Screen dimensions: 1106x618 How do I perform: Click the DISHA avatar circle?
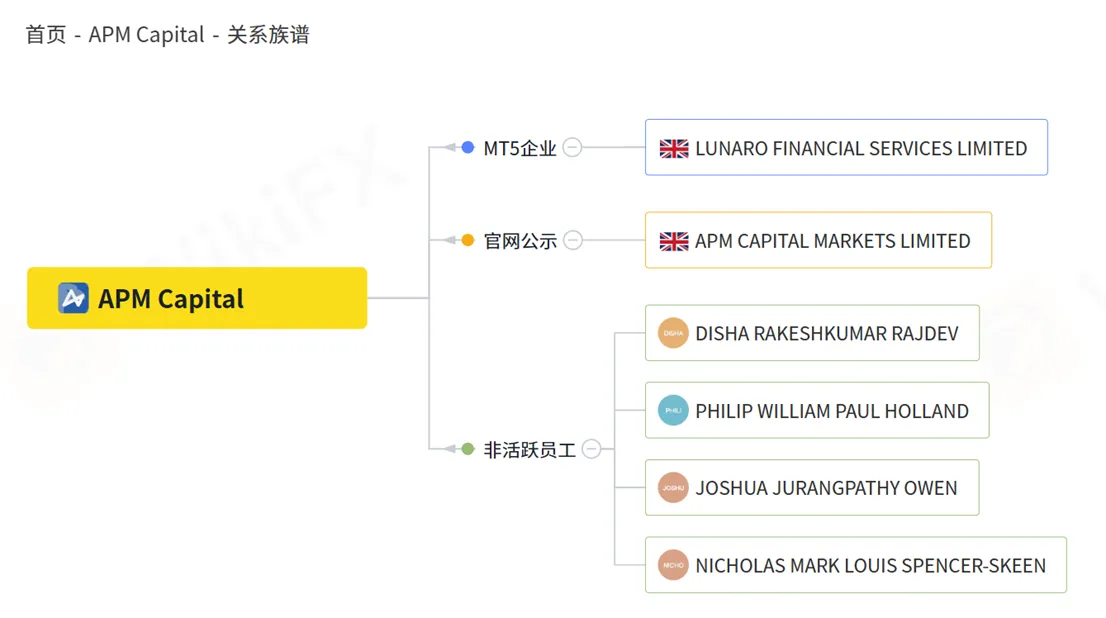[x=673, y=333]
